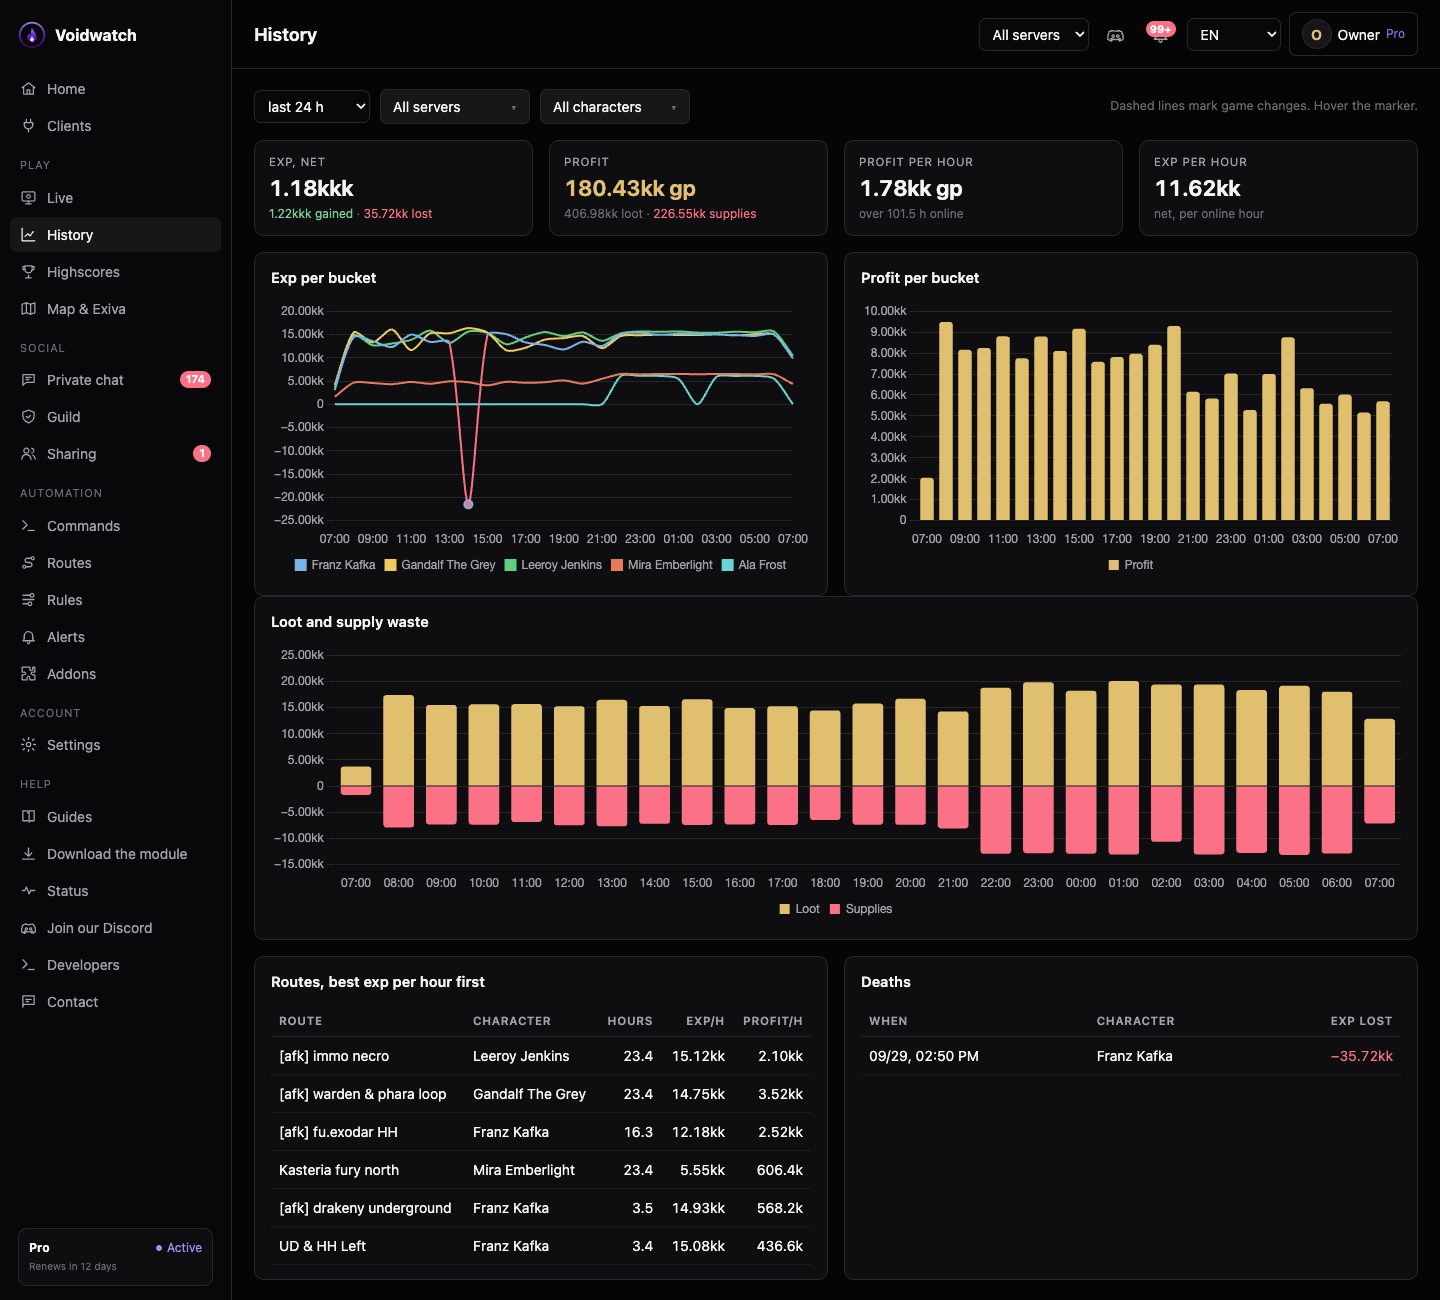The height and width of the screenshot is (1300, 1440).
Task: Click the Routes path icon
Action: (28, 563)
